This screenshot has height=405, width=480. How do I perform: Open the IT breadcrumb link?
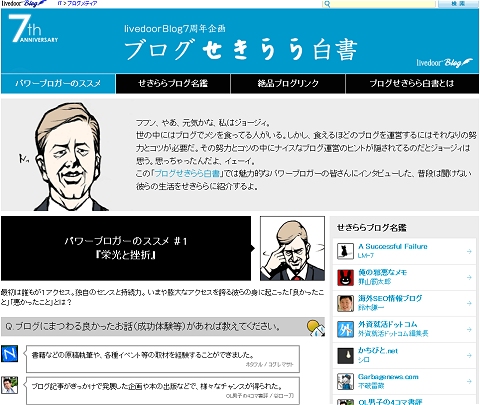(x=59, y=4)
